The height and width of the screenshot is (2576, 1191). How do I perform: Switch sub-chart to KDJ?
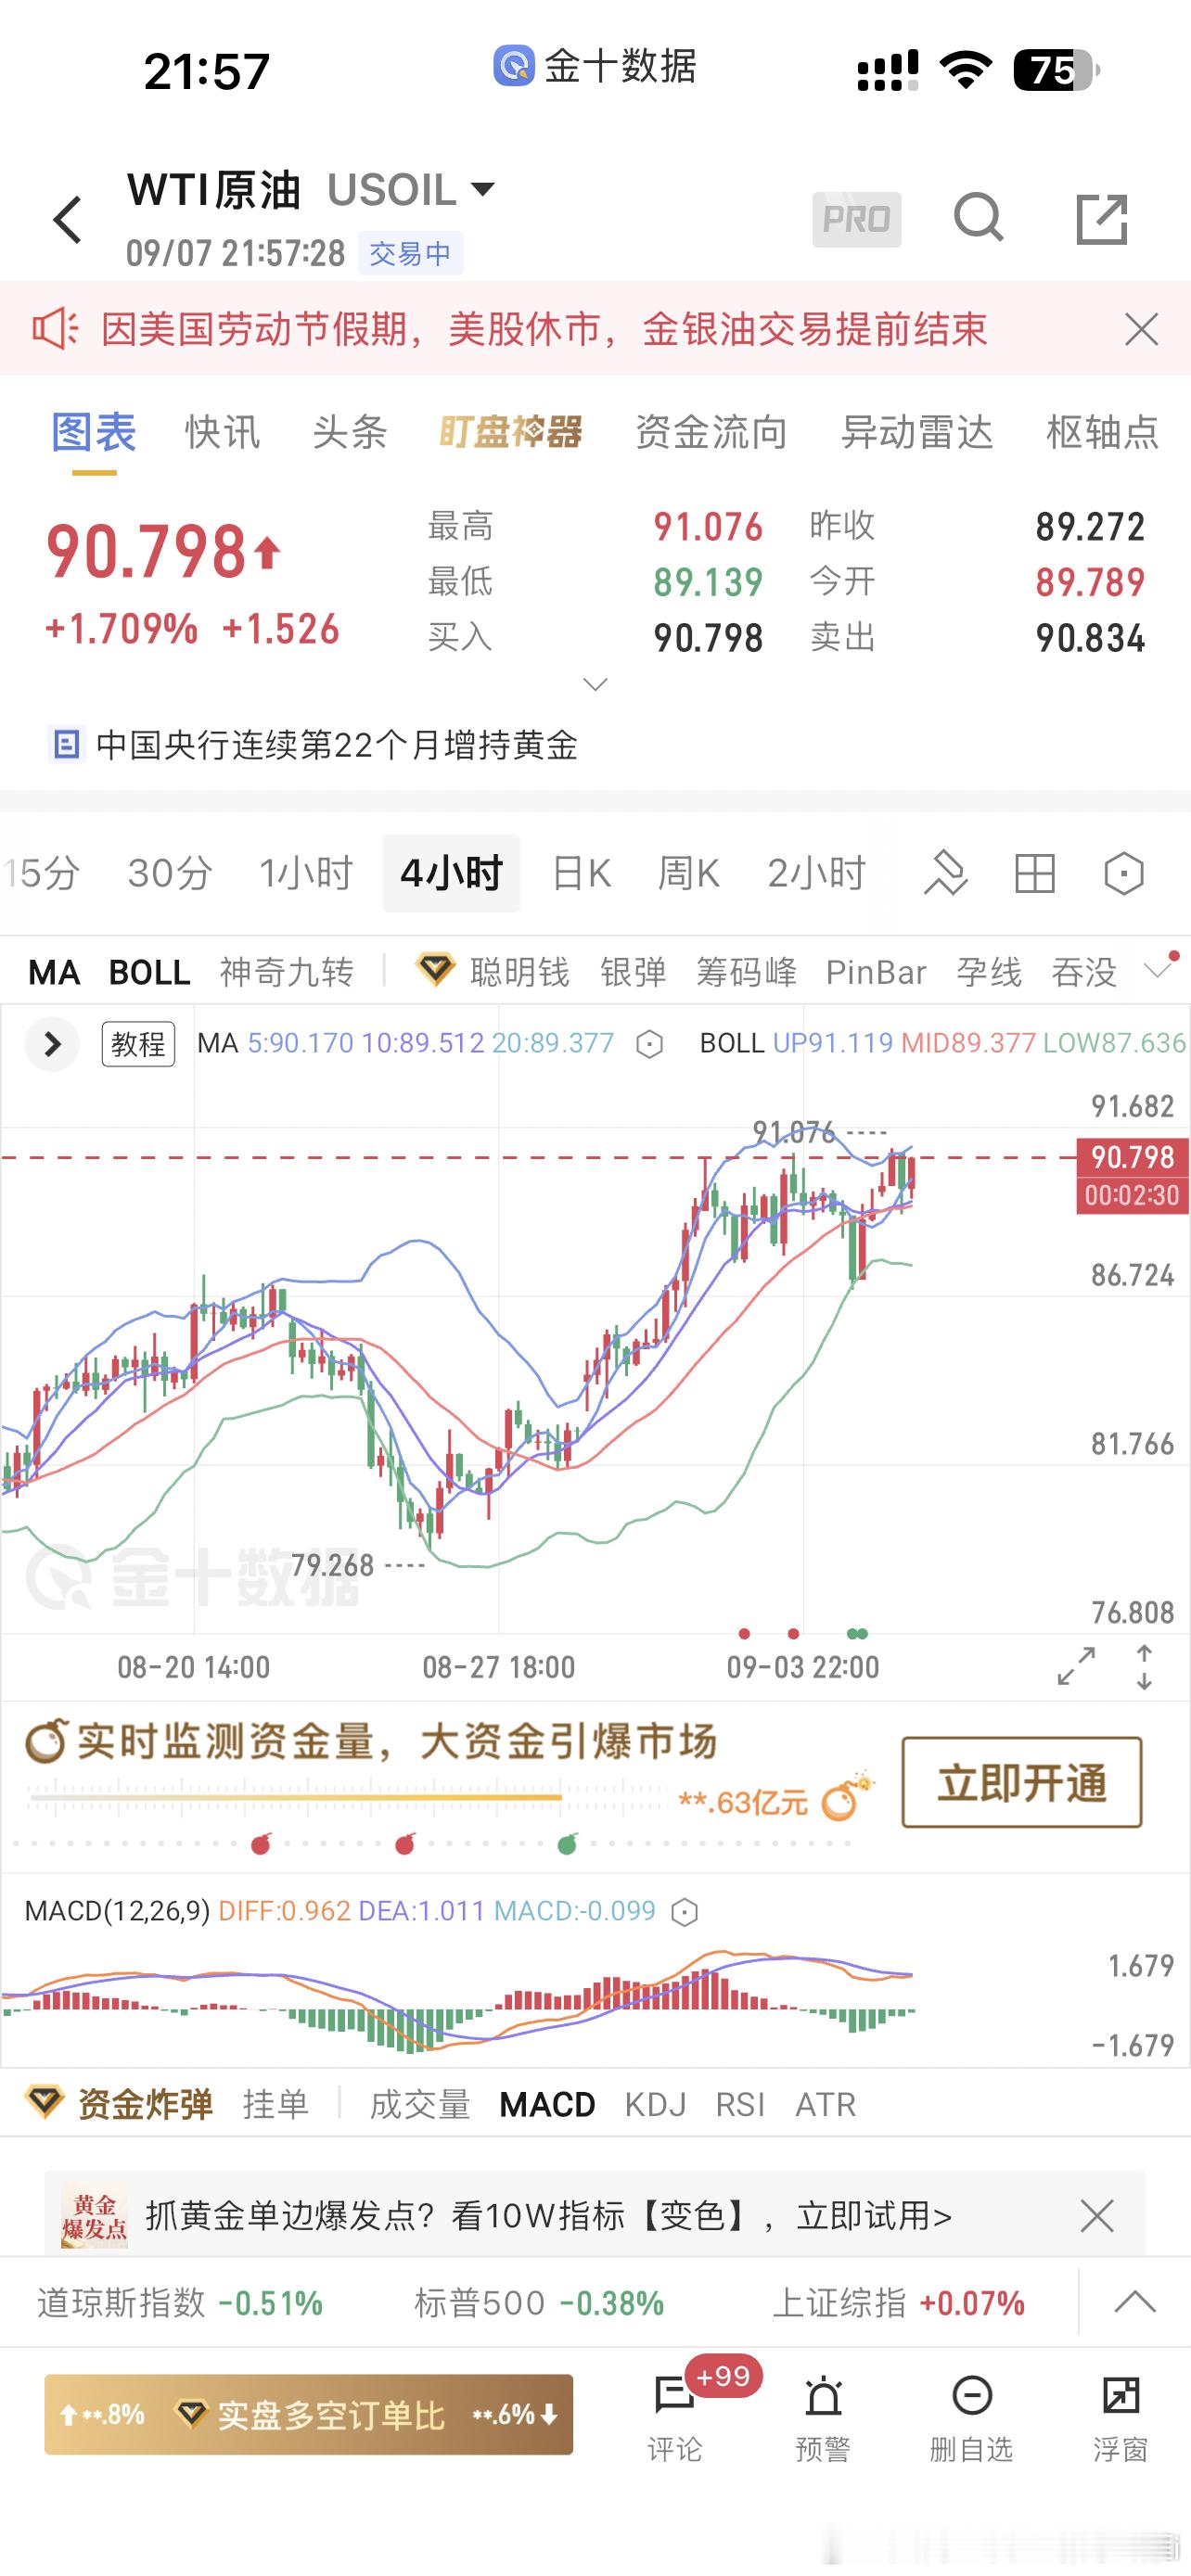655,2105
